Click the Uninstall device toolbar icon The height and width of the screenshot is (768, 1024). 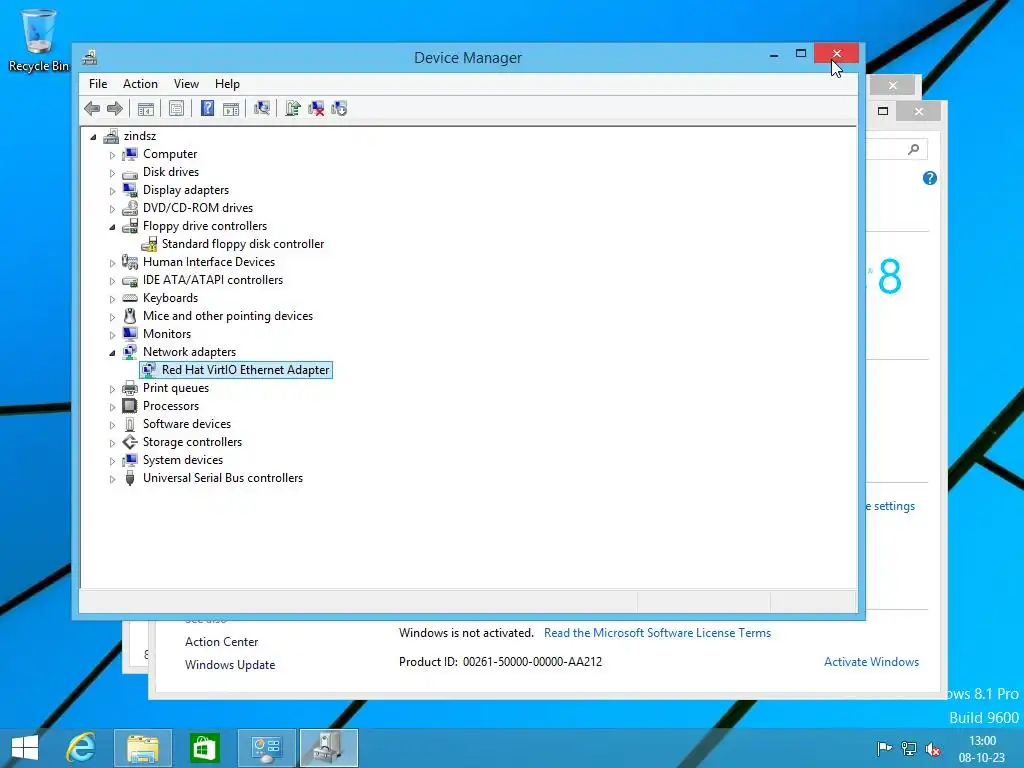pyautogui.click(x=316, y=108)
